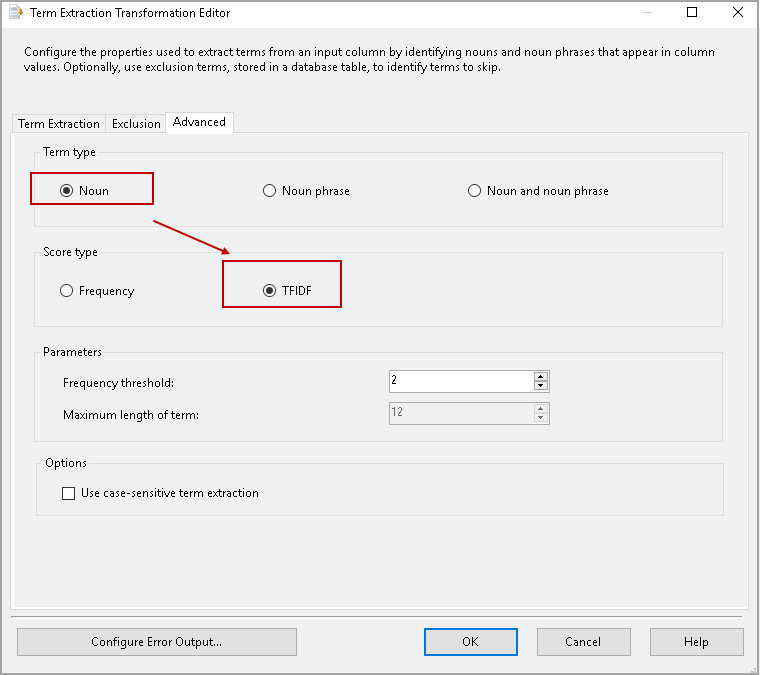Choose the Noun phrase radio button
This screenshot has width=760, height=675.
[x=269, y=191]
